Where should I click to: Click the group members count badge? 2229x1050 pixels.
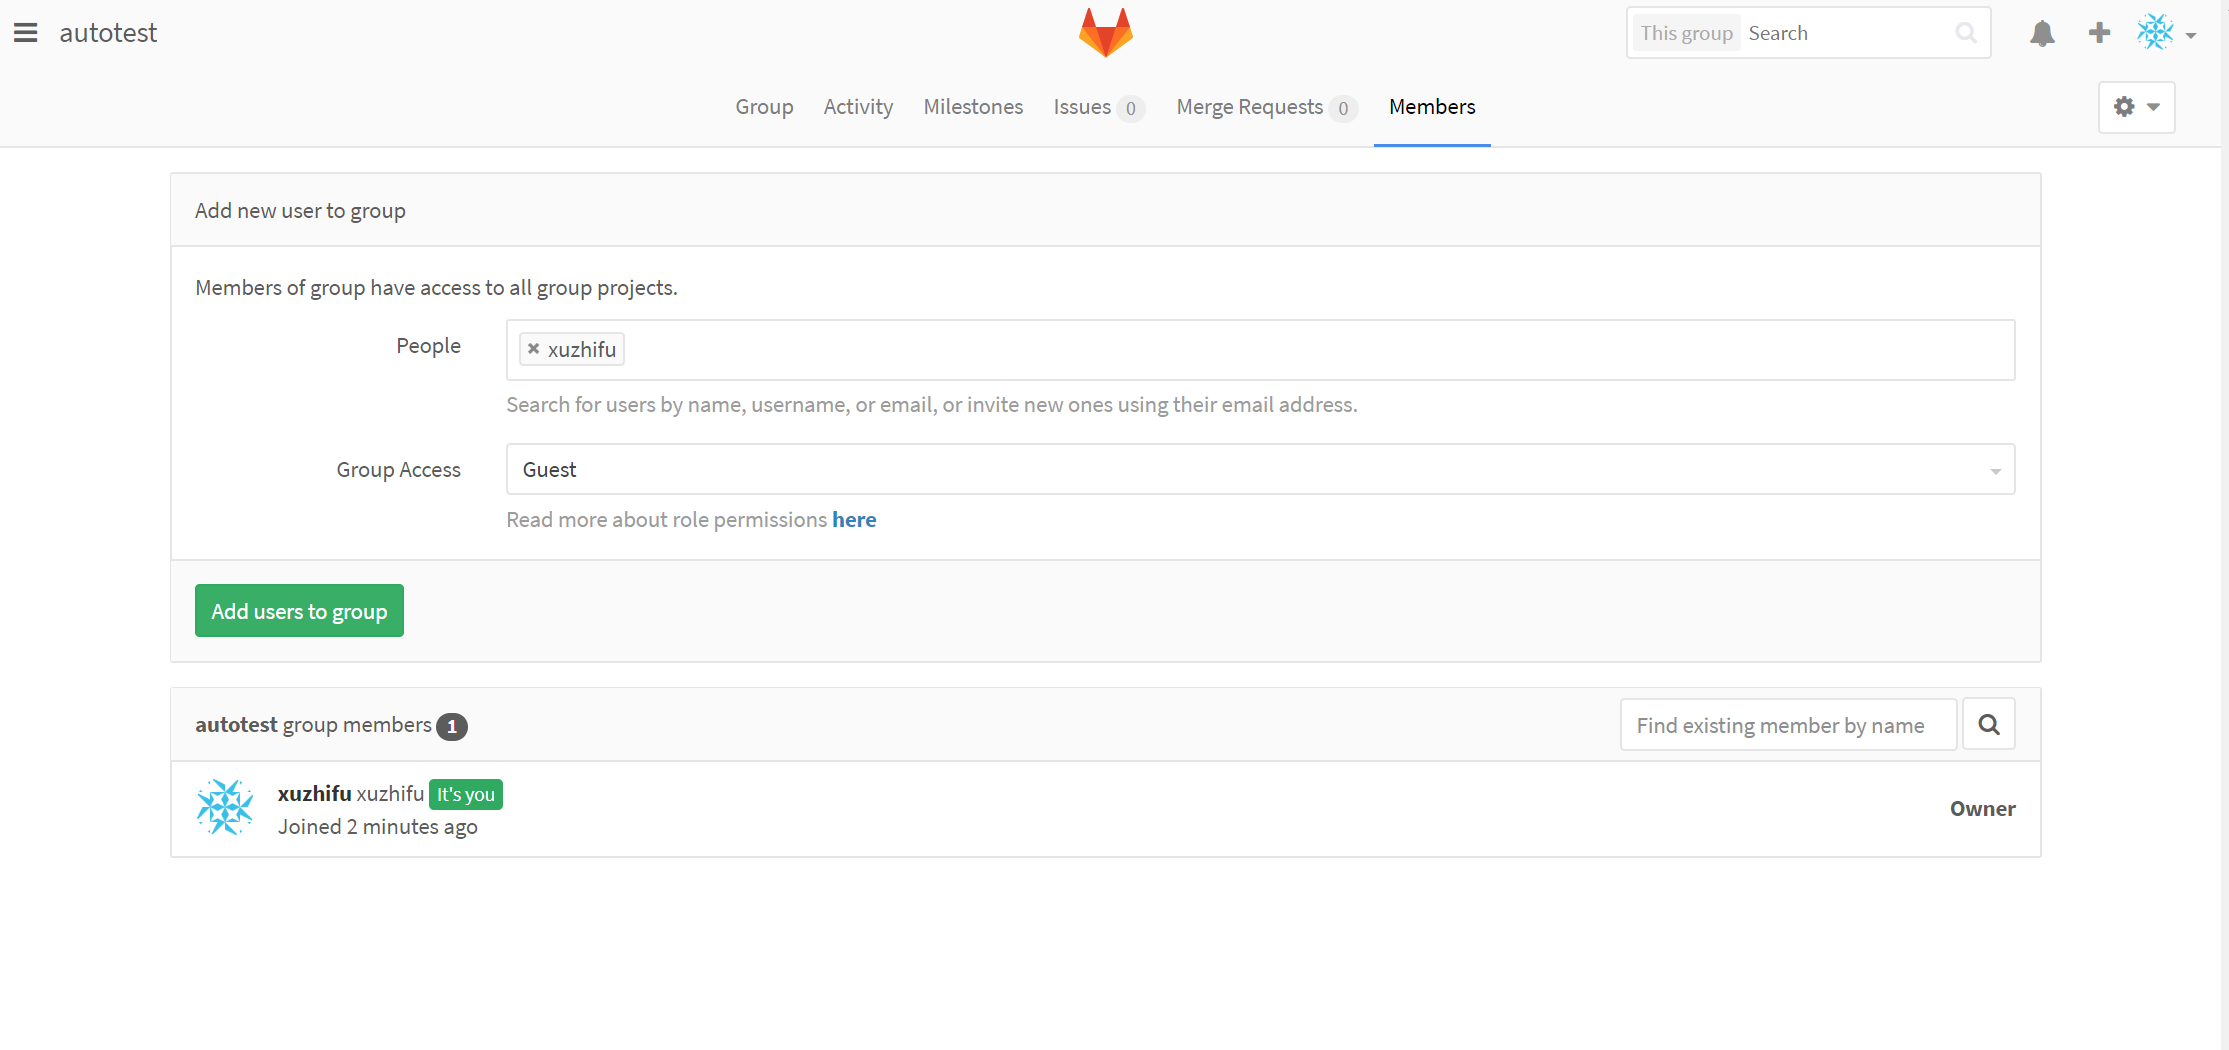[x=452, y=726]
